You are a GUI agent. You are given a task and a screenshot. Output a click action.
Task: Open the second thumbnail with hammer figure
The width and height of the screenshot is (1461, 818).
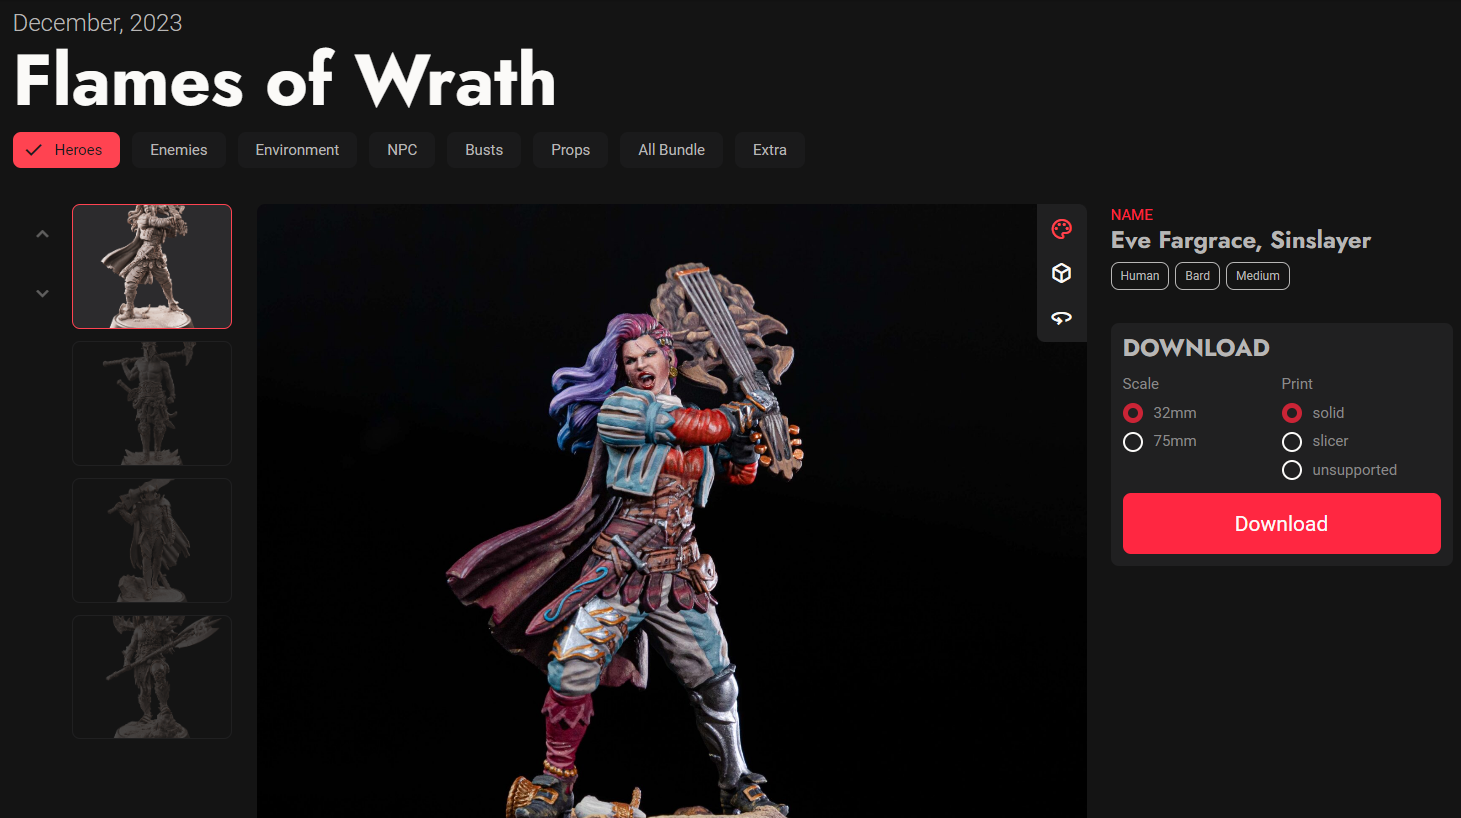click(x=152, y=403)
